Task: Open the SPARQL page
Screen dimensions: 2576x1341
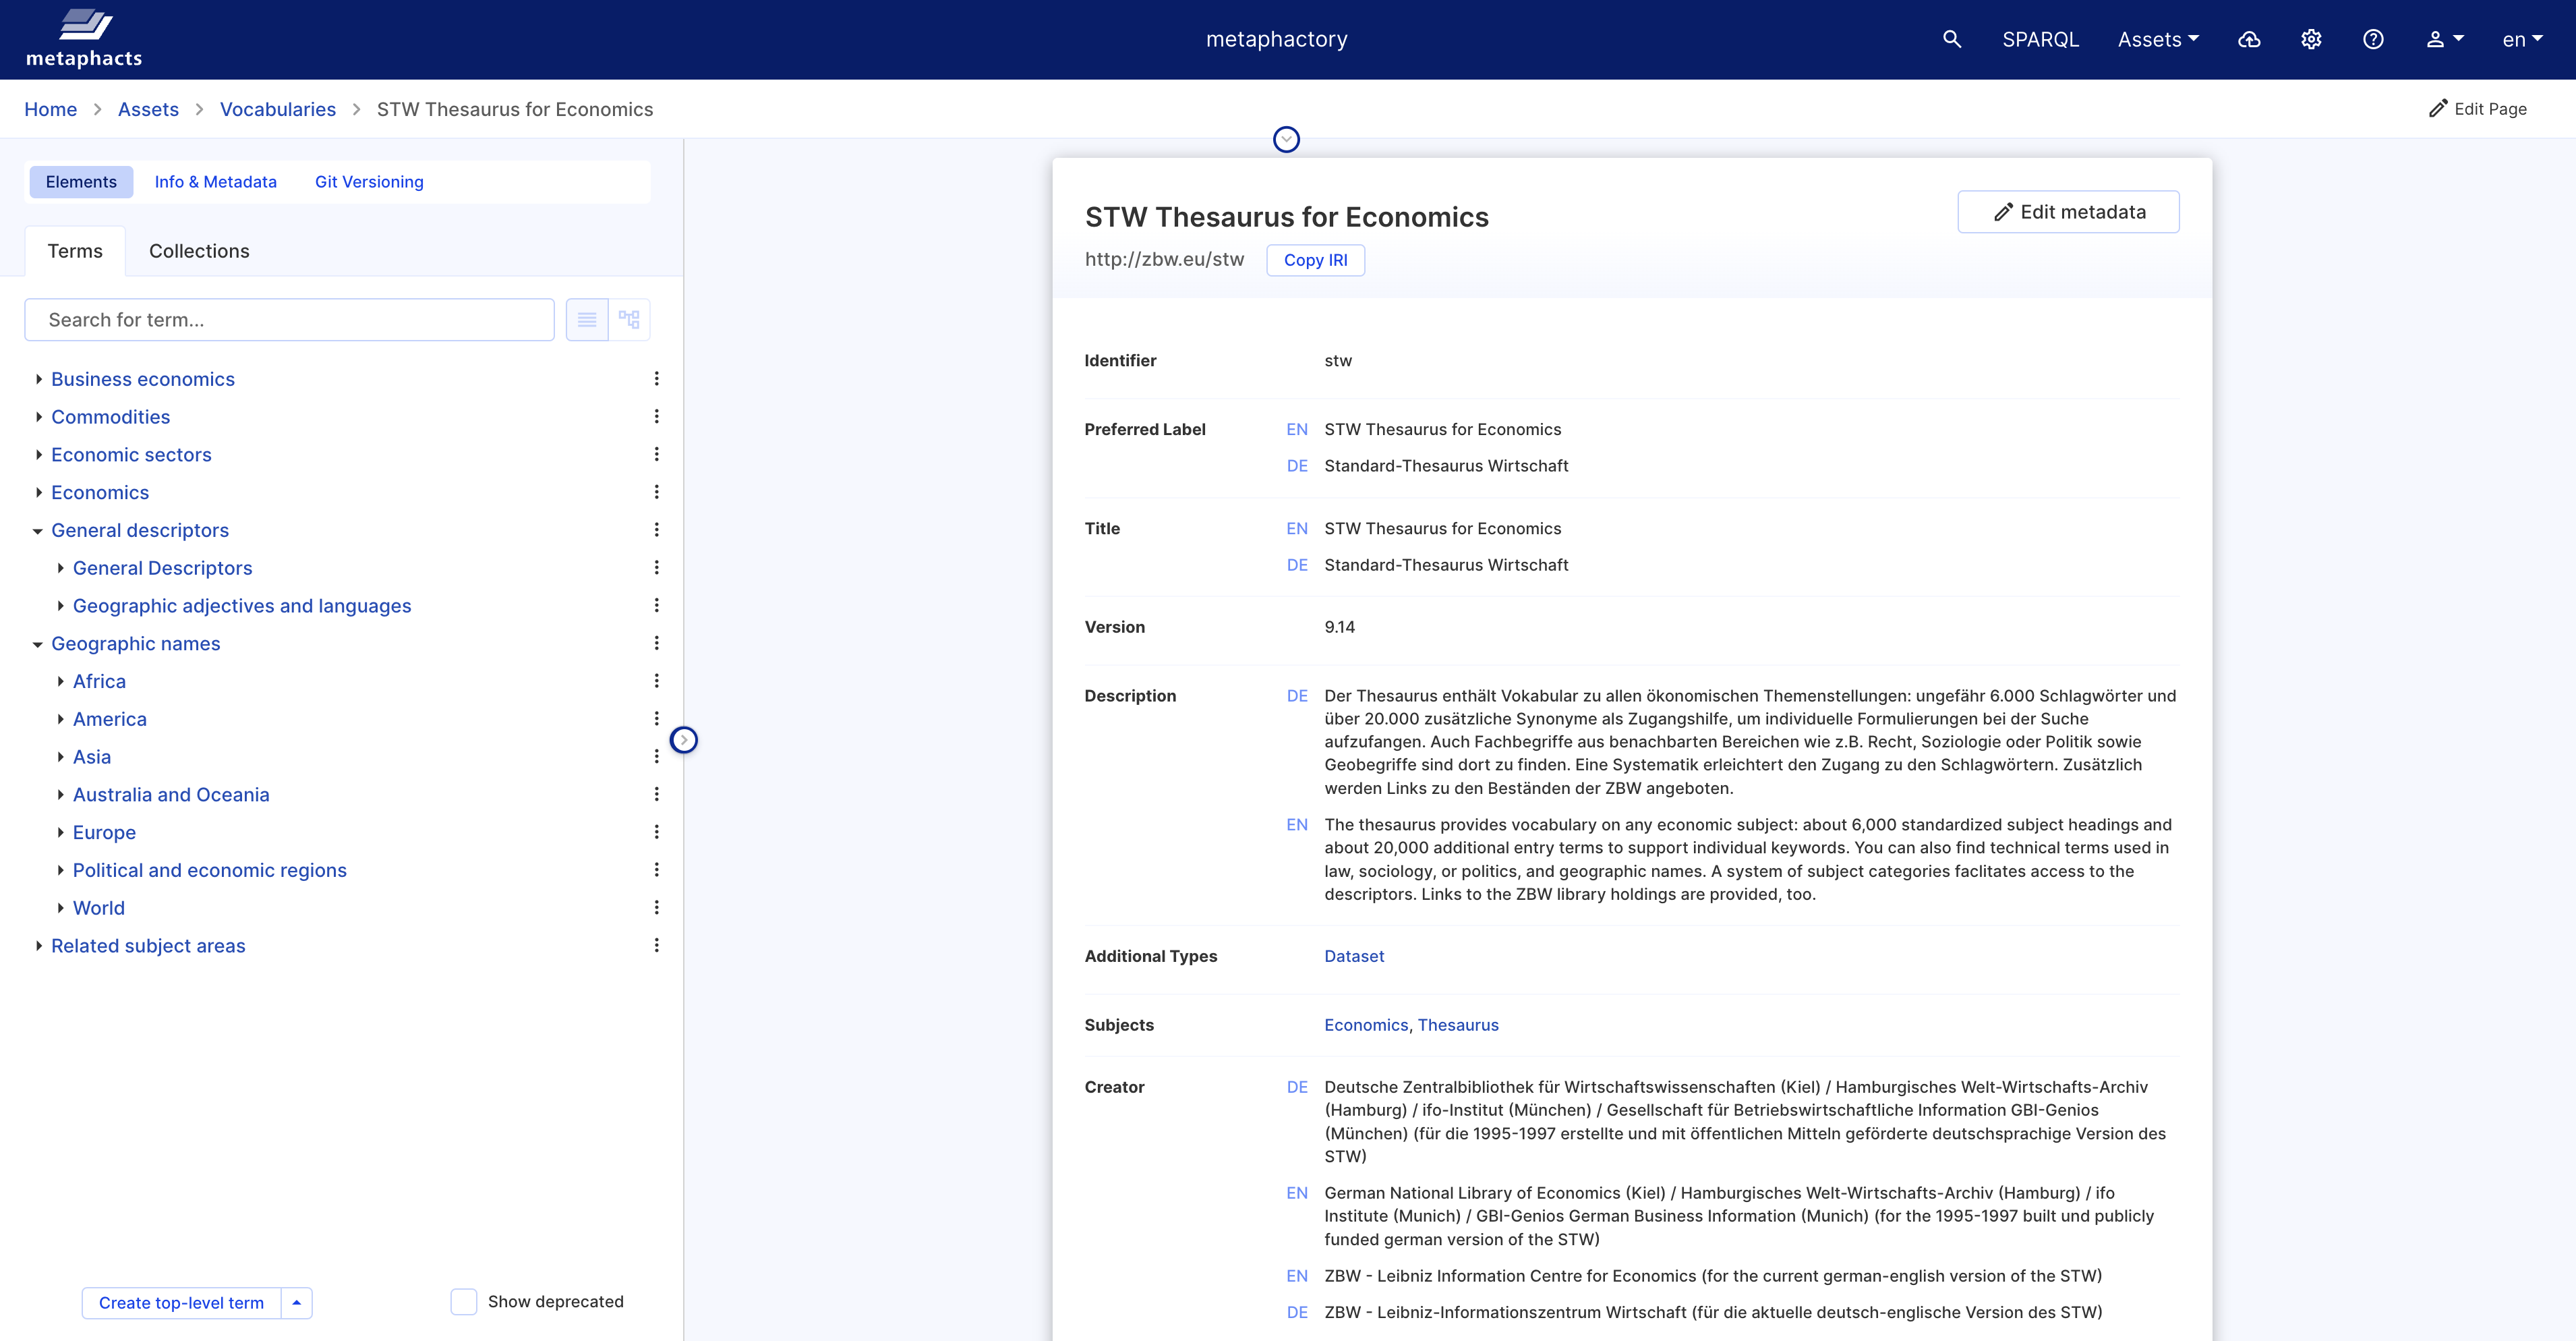Action: tap(2040, 39)
